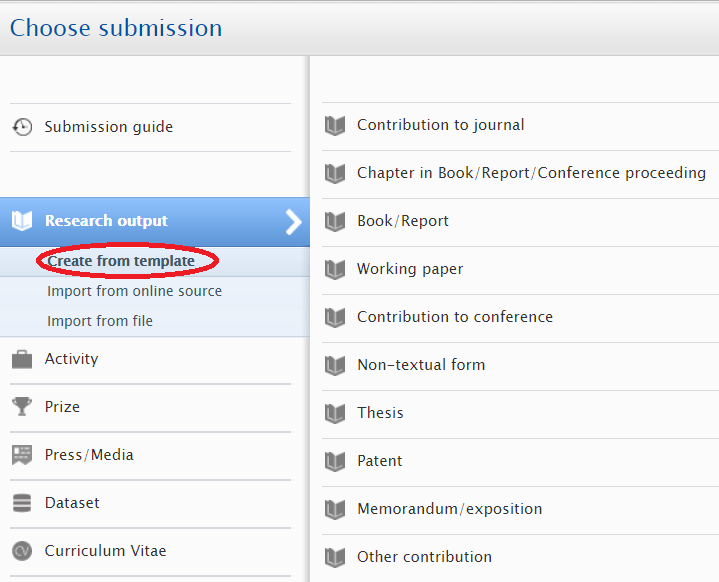This screenshot has width=719, height=582.
Task: Click the Prize trophy icon
Action: pyautogui.click(x=22, y=407)
